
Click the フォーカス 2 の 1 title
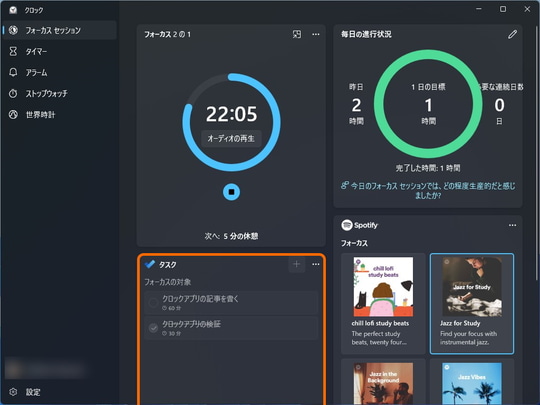click(x=167, y=34)
